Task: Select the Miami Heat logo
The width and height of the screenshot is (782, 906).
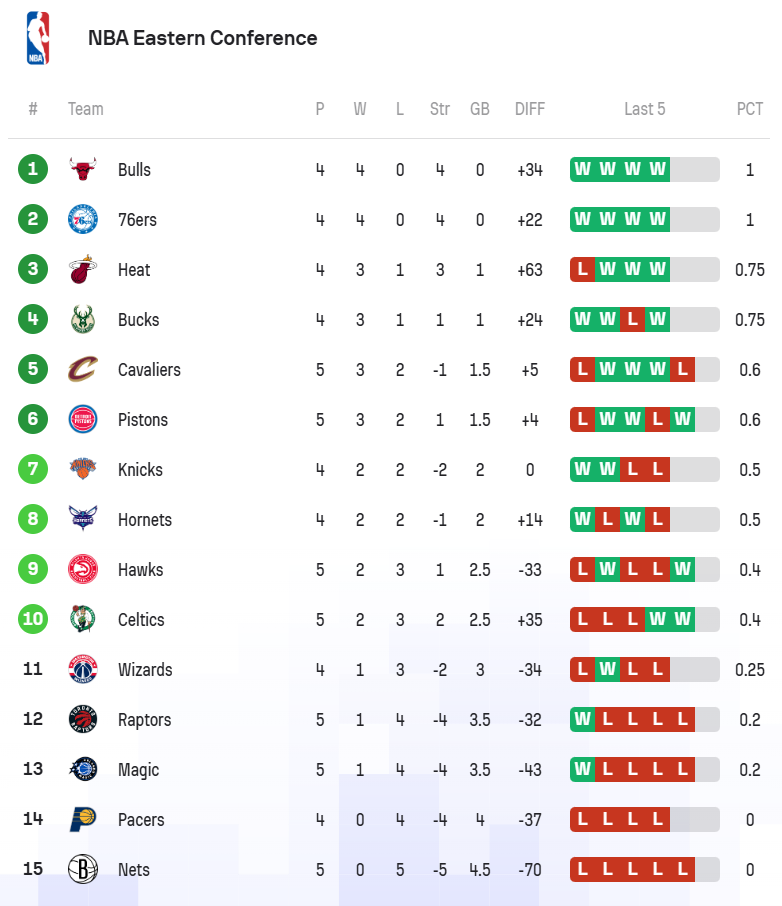Action: [83, 269]
